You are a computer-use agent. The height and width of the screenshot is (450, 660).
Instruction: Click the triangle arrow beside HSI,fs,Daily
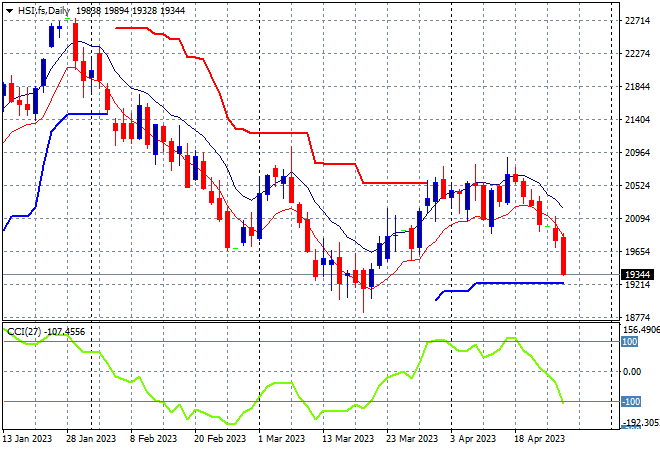(9, 11)
